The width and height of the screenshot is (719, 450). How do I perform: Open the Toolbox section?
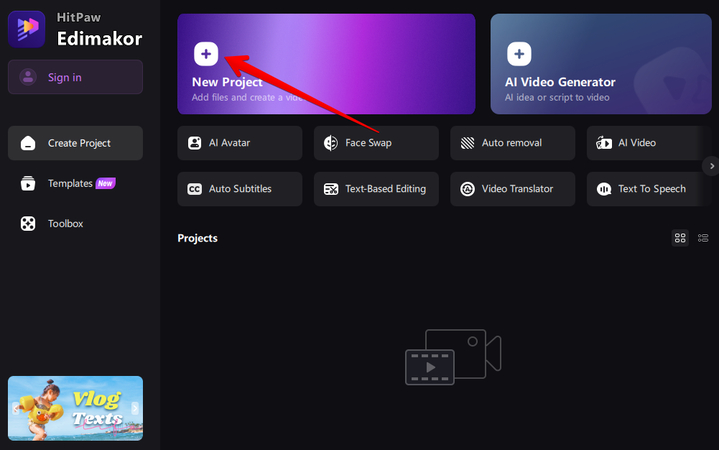[x=75, y=224]
